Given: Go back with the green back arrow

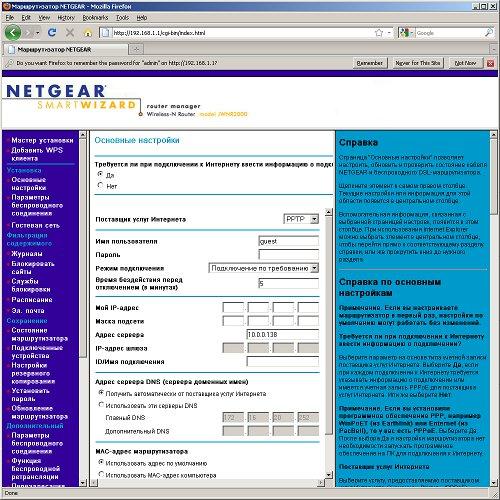Looking at the screenshot, I should pos(13,33).
